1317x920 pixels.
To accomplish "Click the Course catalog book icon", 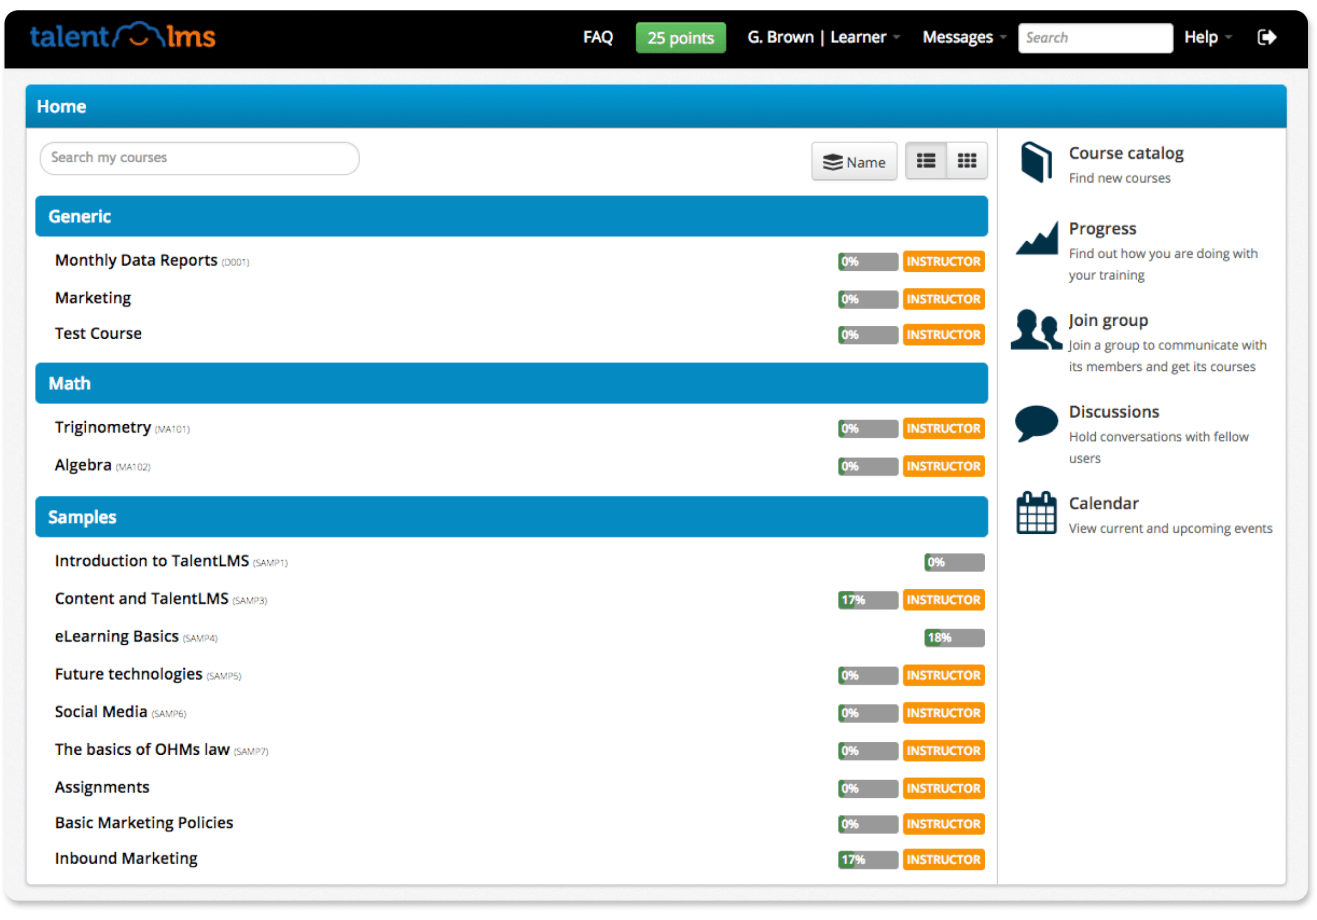I will pos(1036,162).
